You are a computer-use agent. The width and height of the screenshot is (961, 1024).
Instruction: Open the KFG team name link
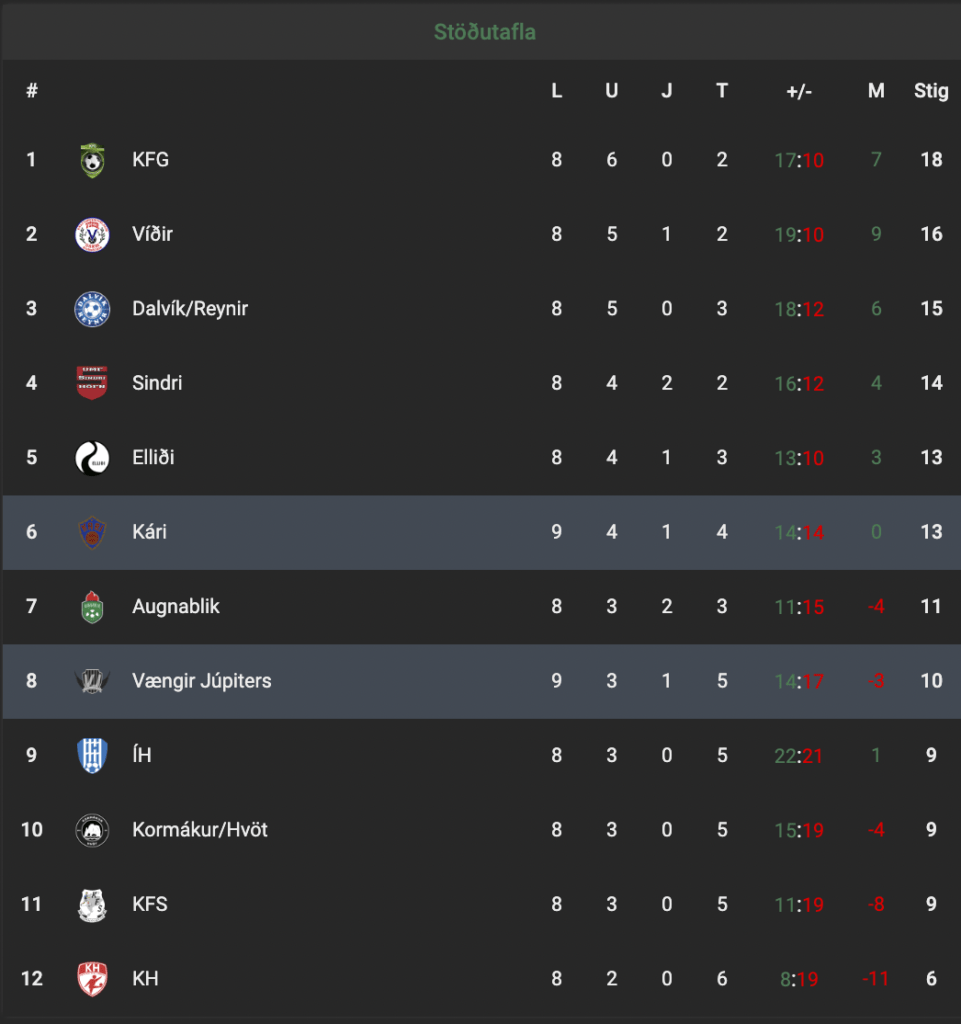tap(150, 160)
